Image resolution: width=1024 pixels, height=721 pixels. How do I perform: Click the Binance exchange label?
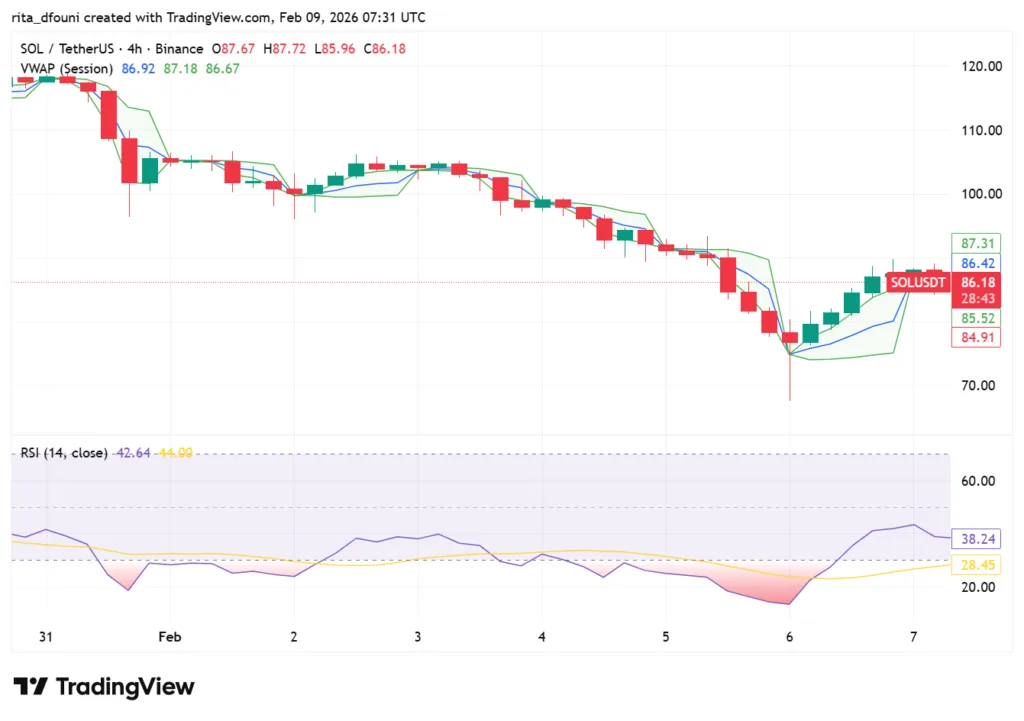pyautogui.click(x=179, y=48)
